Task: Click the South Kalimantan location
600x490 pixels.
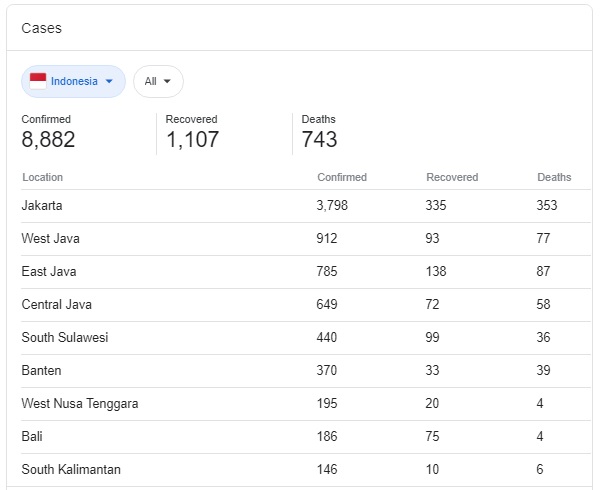Action: [71, 469]
